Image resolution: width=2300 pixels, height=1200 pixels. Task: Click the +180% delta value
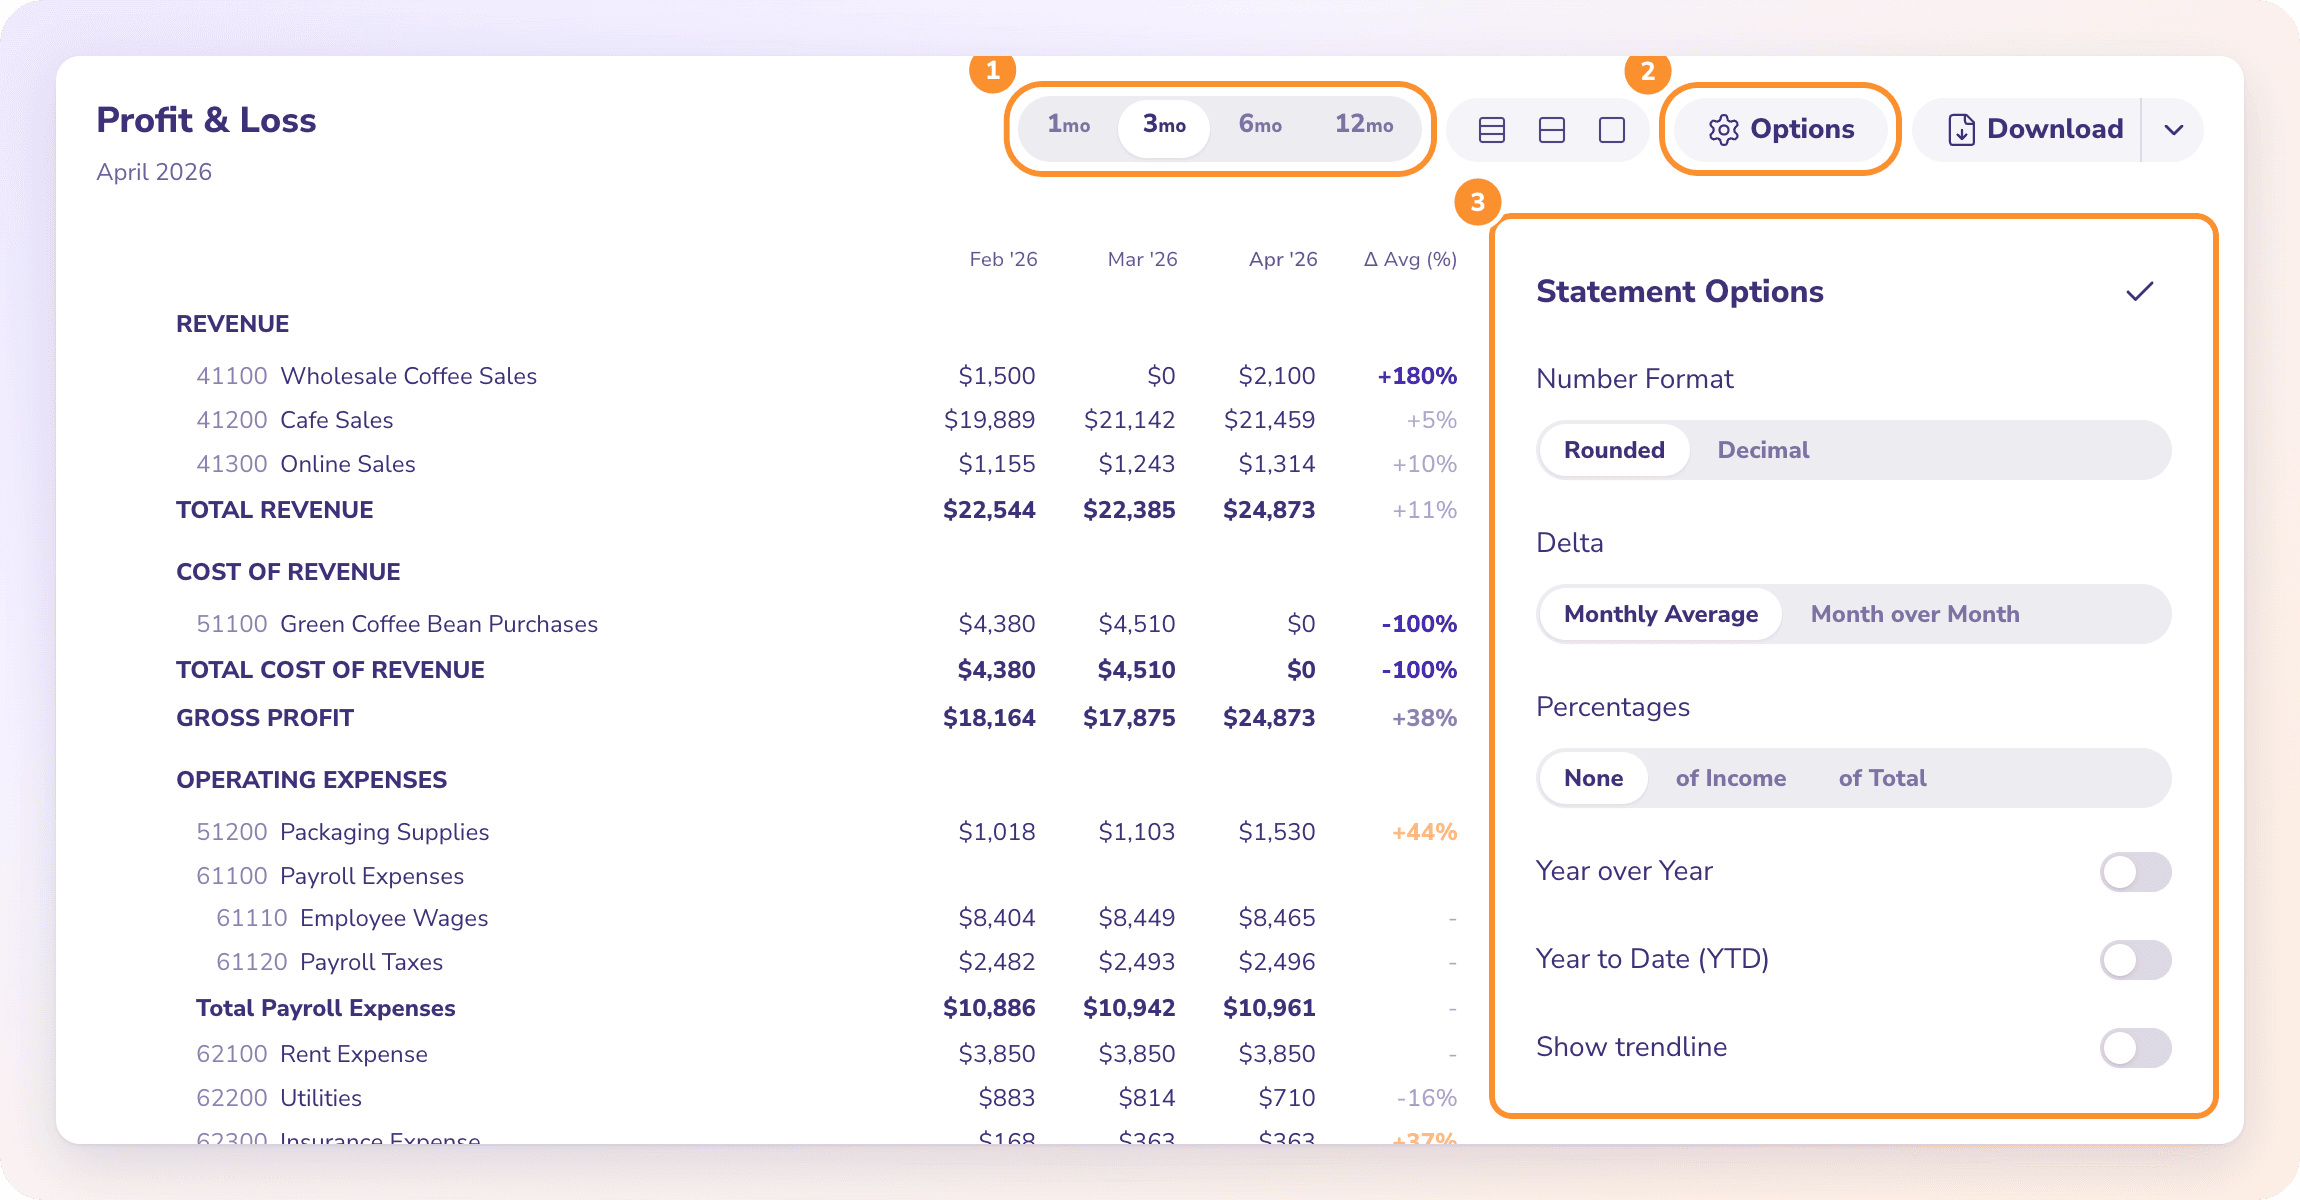pyautogui.click(x=1417, y=376)
